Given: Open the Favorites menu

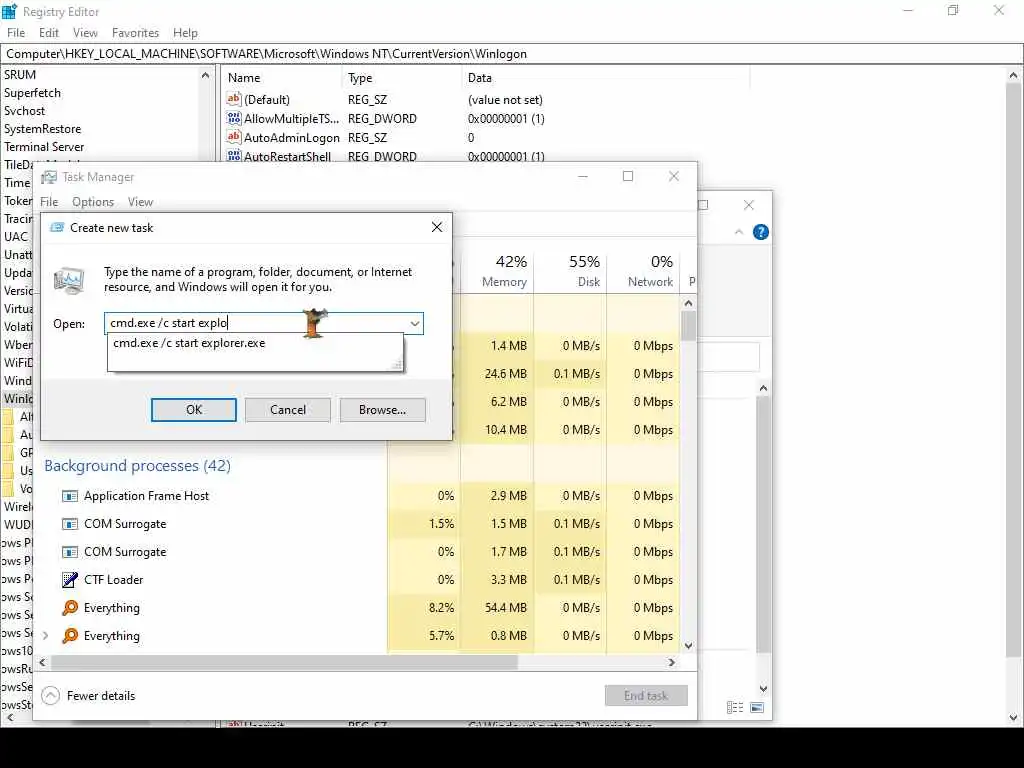Looking at the screenshot, I should tap(135, 33).
